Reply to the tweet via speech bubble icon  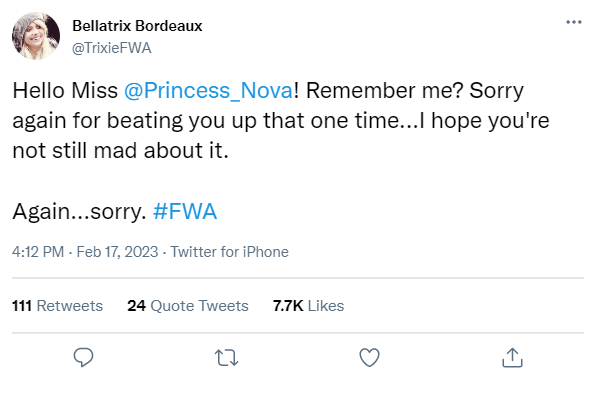pyautogui.click(x=83, y=357)
